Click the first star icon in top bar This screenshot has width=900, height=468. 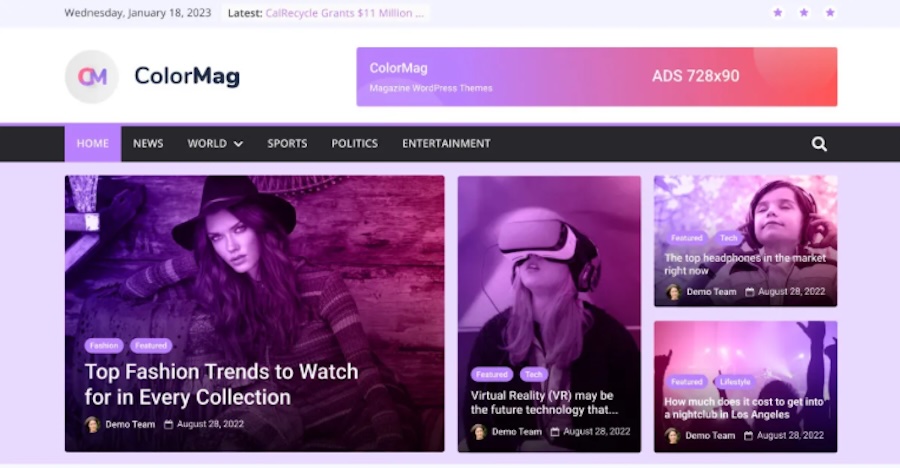pos(778,13)
